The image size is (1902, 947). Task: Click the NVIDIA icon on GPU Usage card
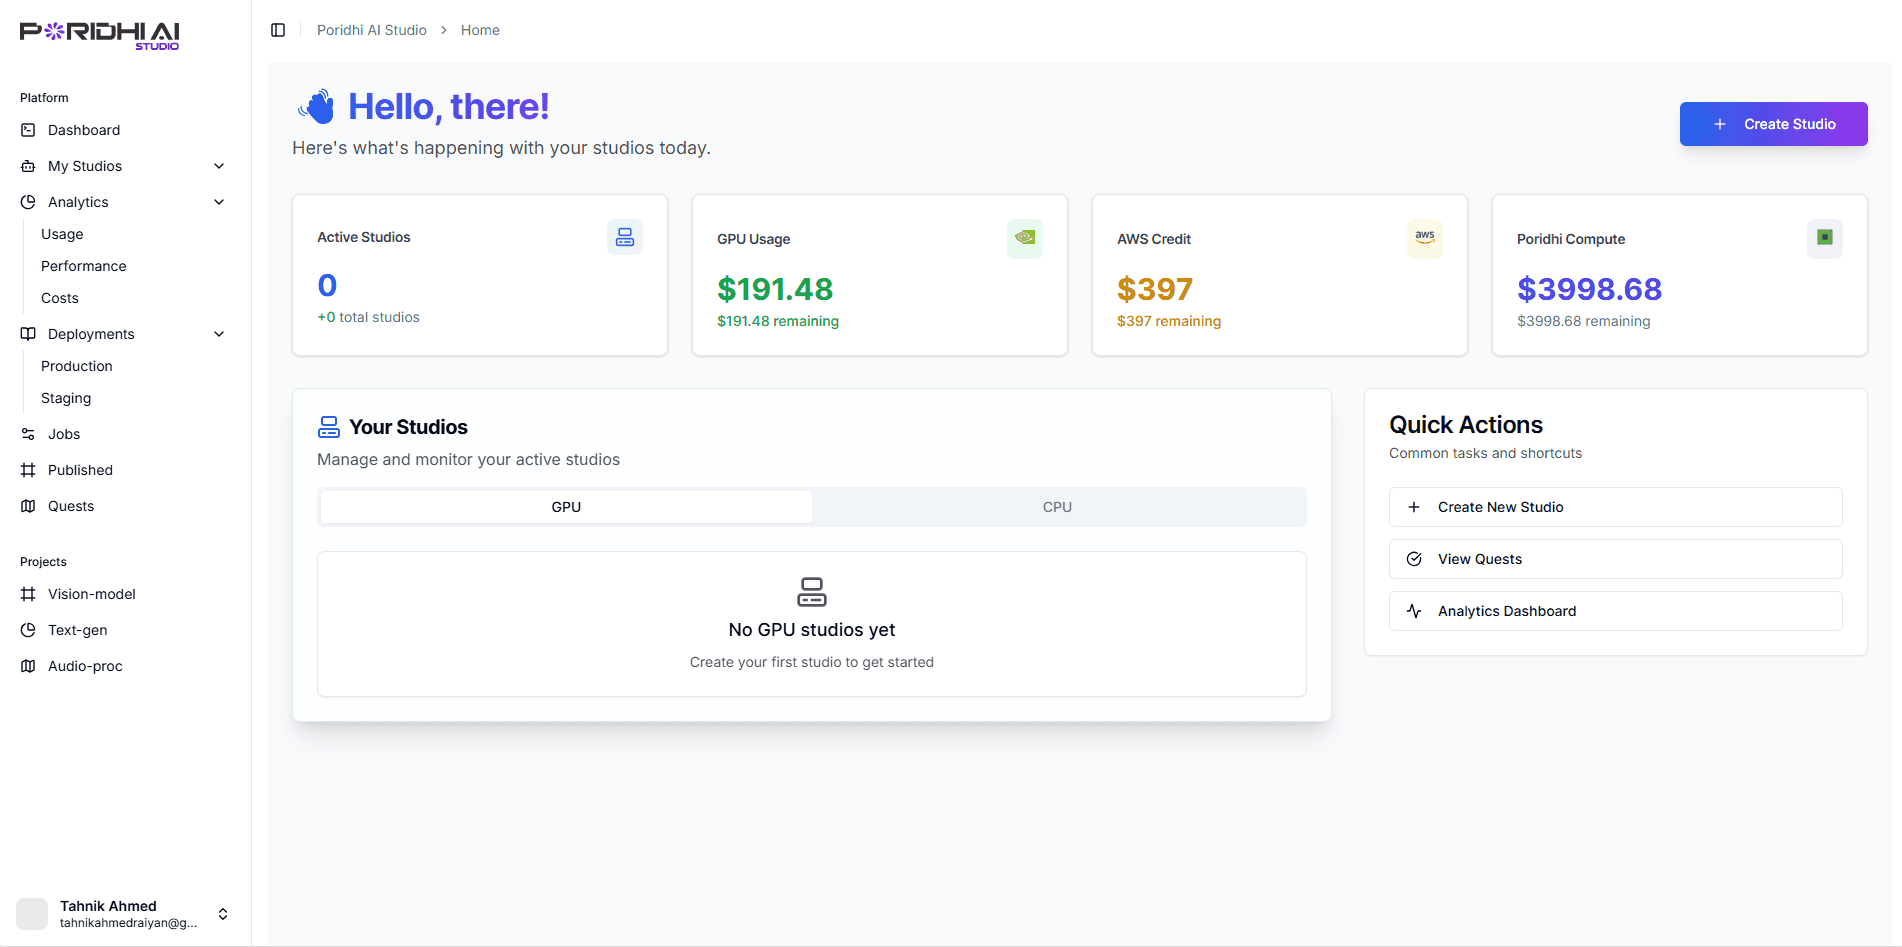pyautogui.click(x=1025, y=238)
